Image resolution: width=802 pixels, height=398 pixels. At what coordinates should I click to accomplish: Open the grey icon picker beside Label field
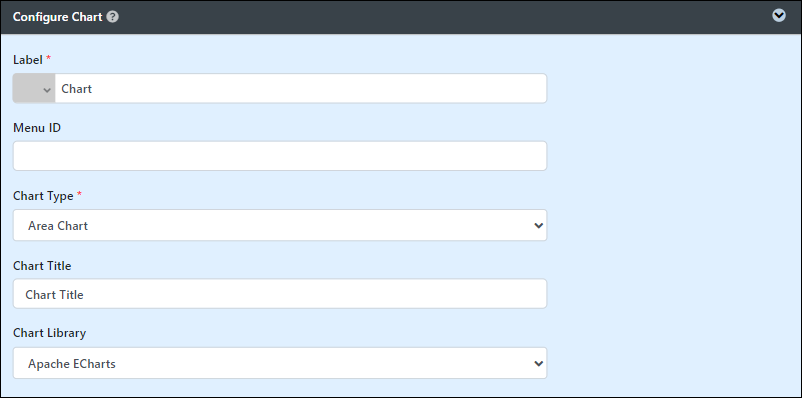34,89
